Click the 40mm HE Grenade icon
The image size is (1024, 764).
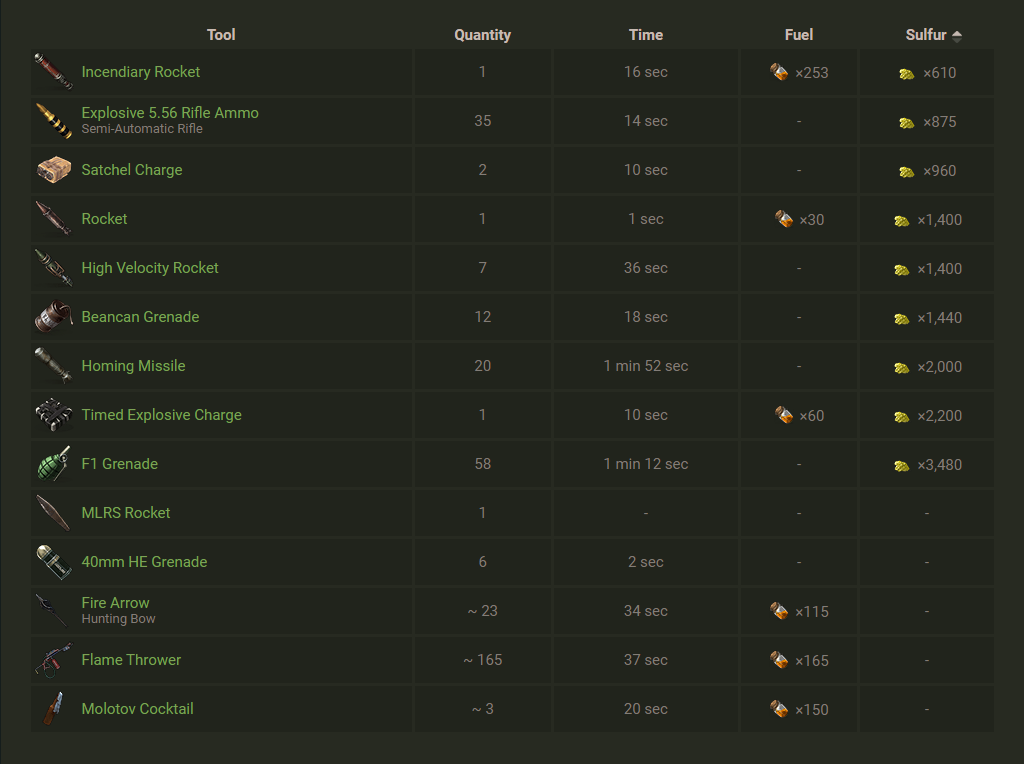coord(53,562)
